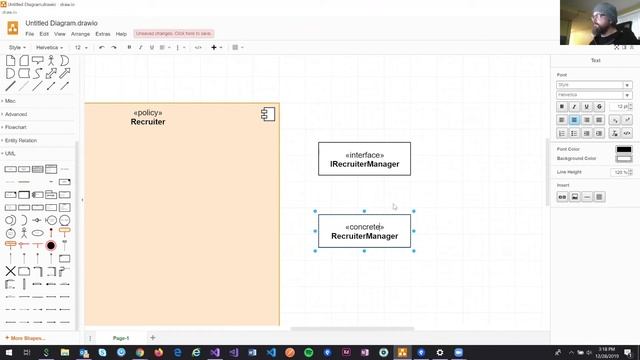The height and width of the screenshot is (360, 640).
Task: Select the actor shape in the general shapes
Action: [x=51, y=61]
